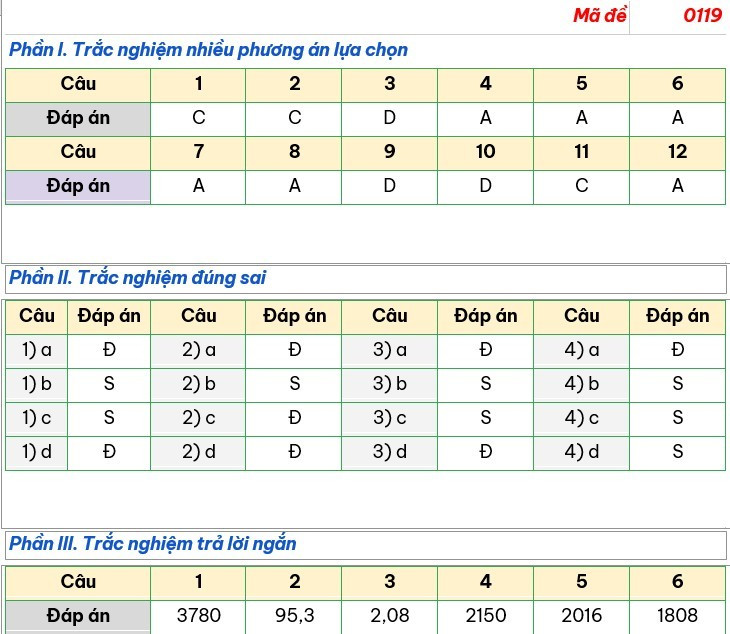Click heading 'Phần I. Trắc nghiệm nhiều phương án lựa chọn'
The width and height of the screenshot is (730, 634).
(208, 50)
